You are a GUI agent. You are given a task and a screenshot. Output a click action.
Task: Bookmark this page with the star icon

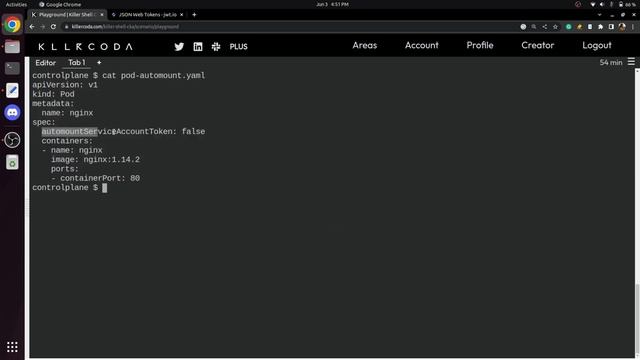click(555, 27)
